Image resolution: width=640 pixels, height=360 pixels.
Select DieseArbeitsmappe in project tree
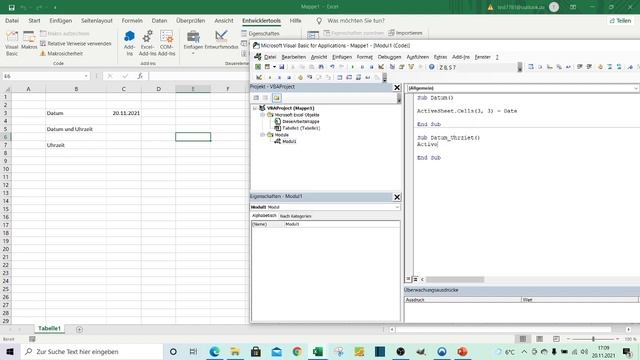click(x=300, y=122)
